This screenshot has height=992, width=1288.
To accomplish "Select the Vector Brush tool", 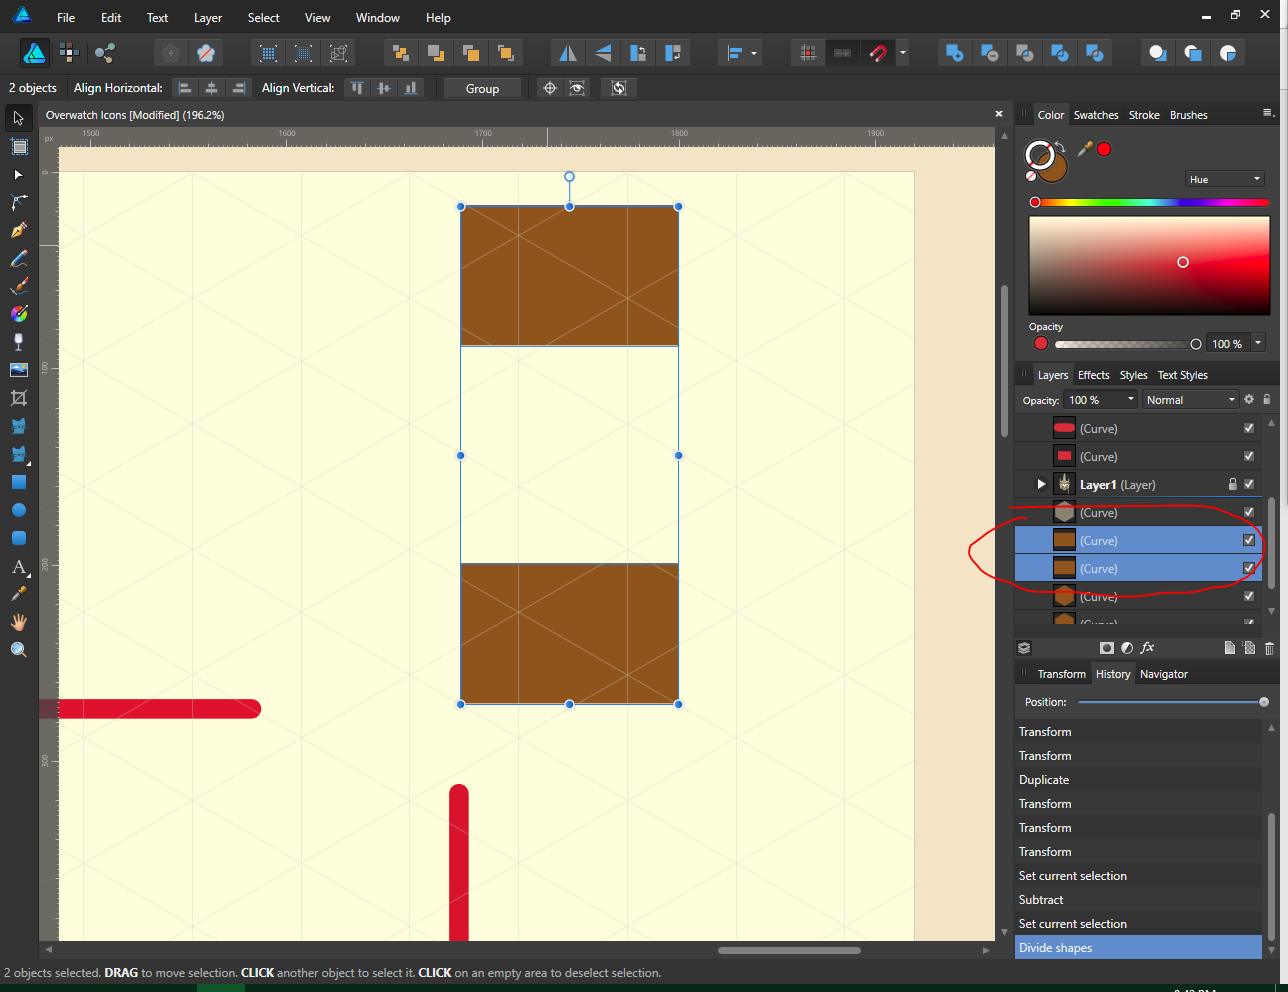I will pyautogui.click(x=18, y=286).
